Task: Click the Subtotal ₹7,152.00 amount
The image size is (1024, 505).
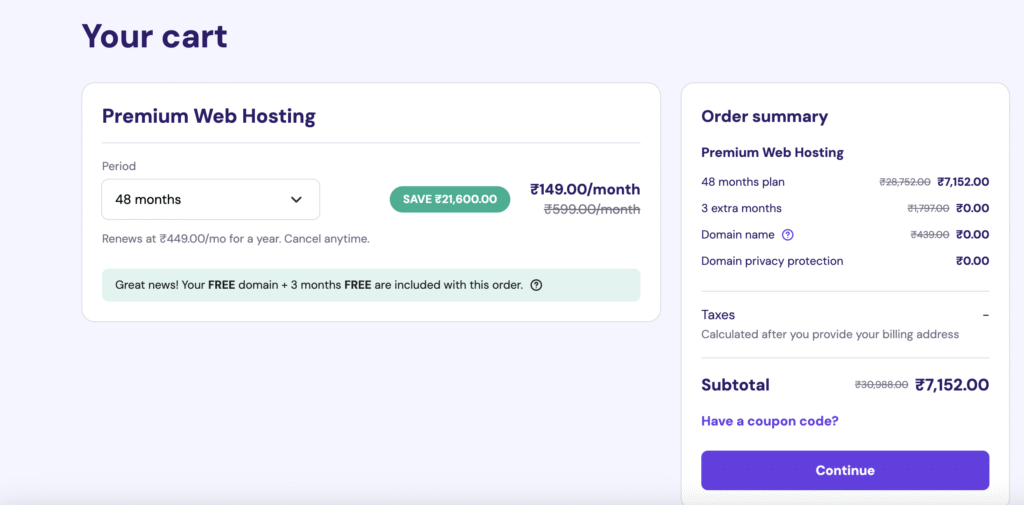Action: [952, 385]
